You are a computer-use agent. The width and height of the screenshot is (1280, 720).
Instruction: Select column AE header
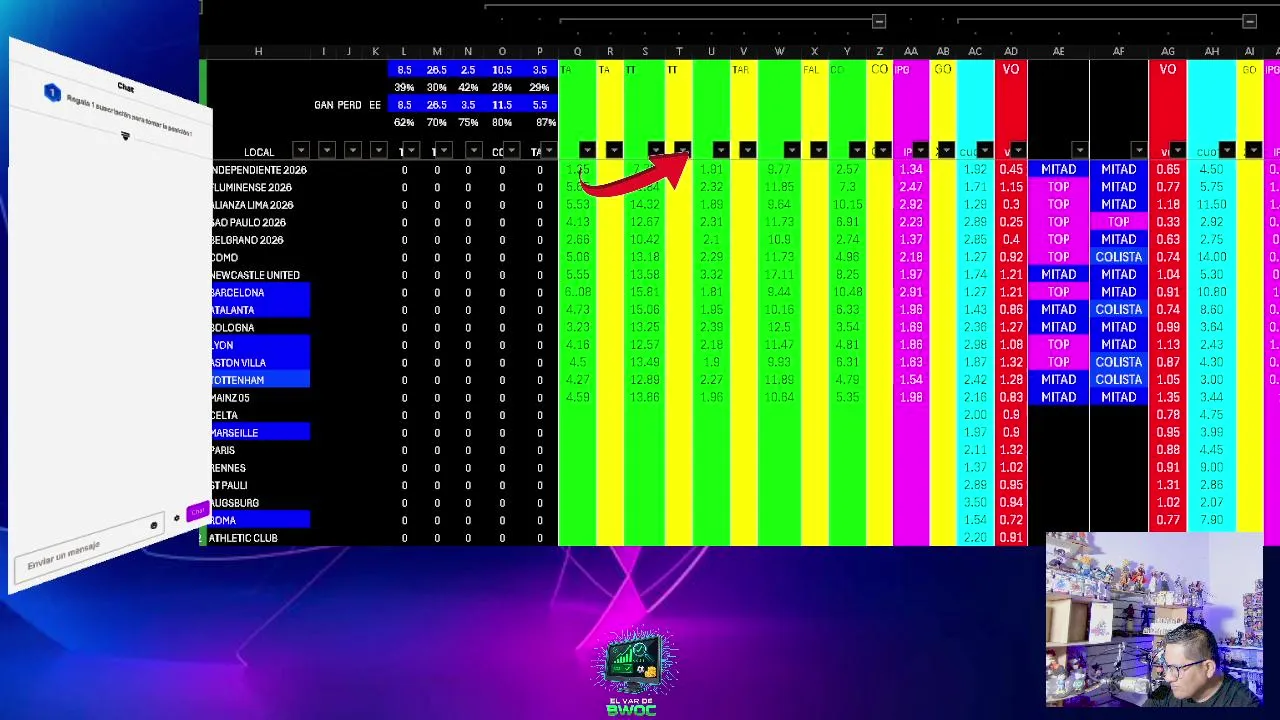(1058, 52)
